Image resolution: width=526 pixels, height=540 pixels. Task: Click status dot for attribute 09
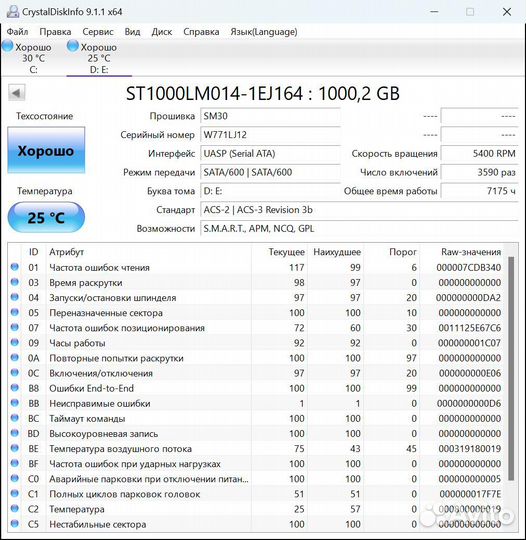(x=14, y=342)
